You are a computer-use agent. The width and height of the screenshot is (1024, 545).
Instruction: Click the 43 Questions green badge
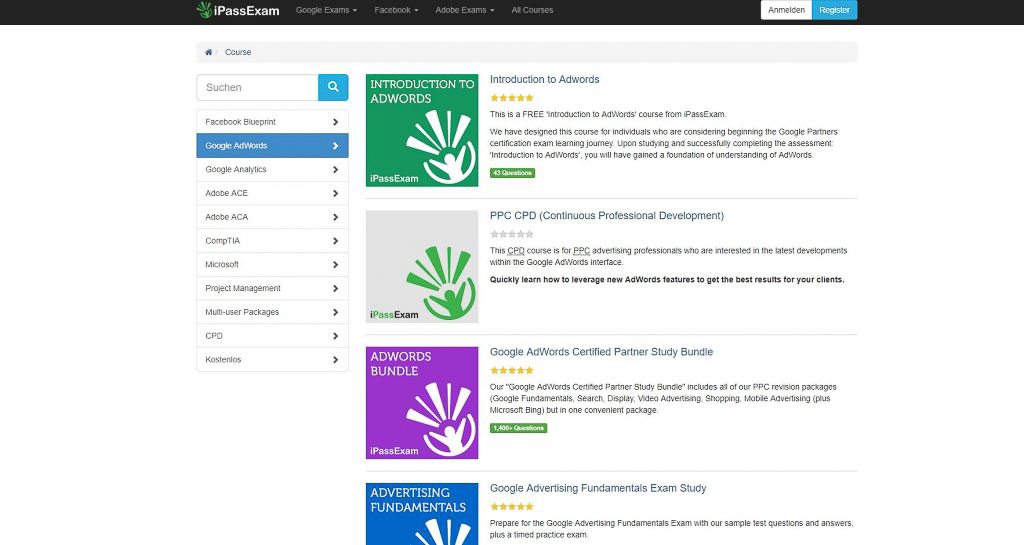pyautogui.click(x=512, y=173)
